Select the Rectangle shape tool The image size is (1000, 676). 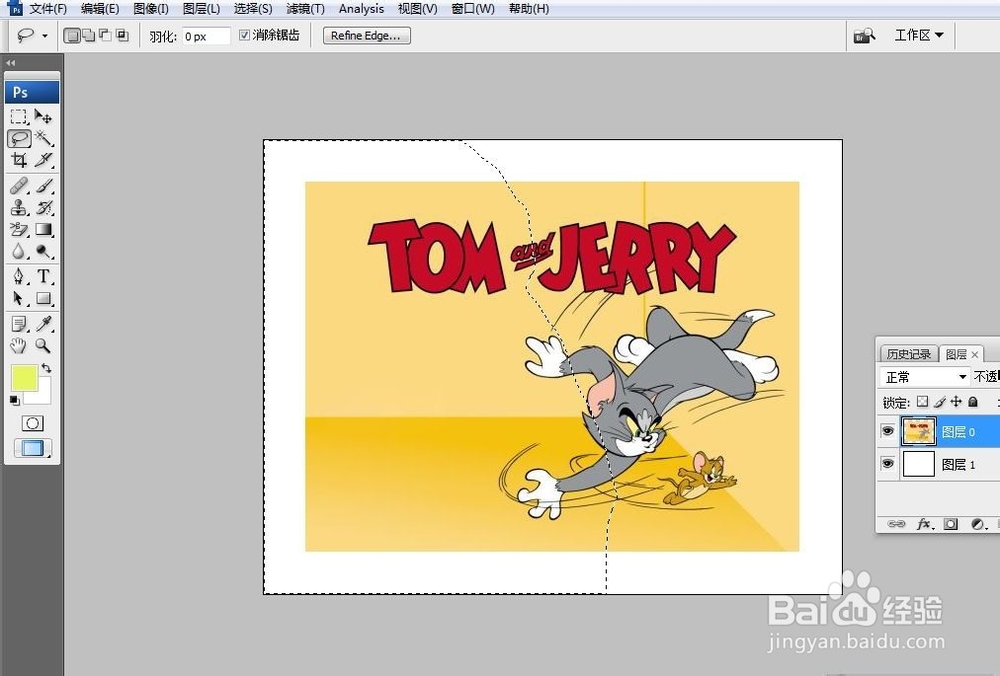(x=43, y=298)
